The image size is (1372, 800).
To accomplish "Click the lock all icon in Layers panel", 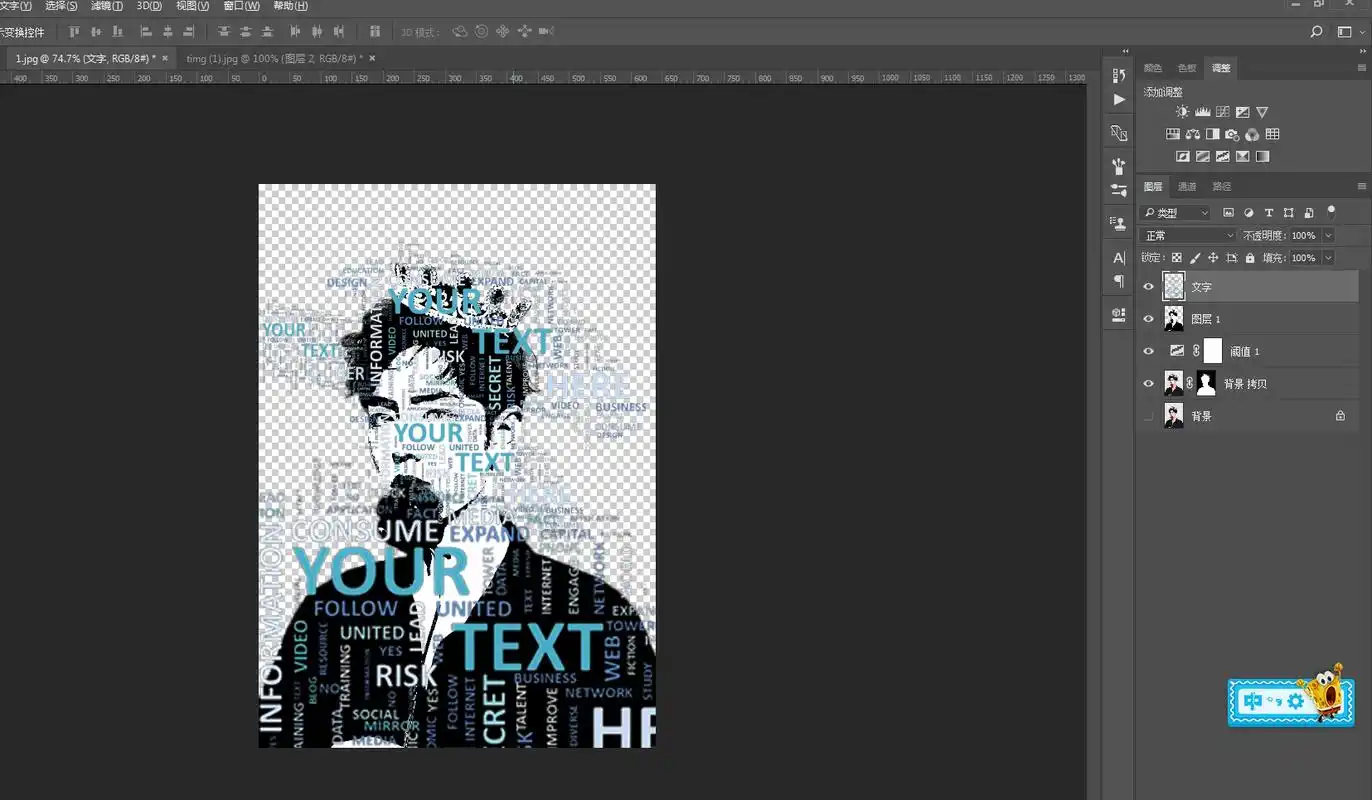I will [x=1249, y=258].
